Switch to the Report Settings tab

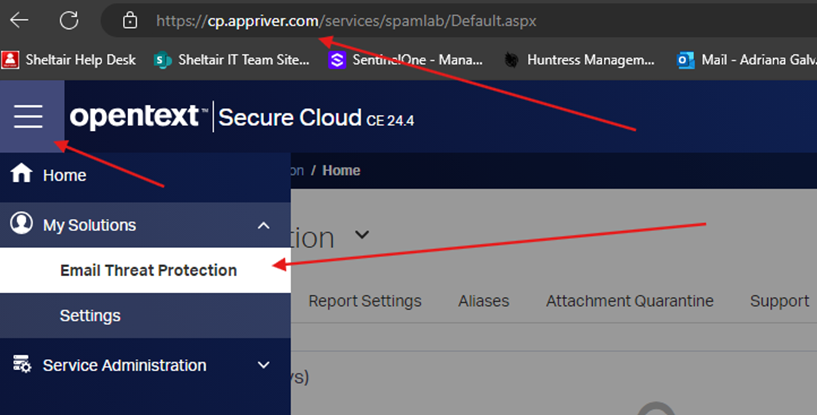point(365,301)
